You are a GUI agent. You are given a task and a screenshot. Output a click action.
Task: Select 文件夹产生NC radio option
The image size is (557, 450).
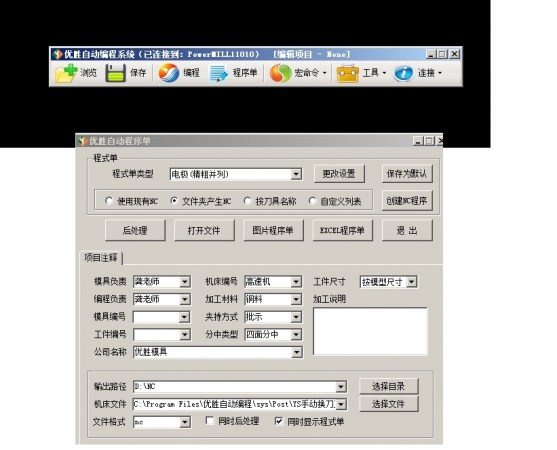pos(174,201)
